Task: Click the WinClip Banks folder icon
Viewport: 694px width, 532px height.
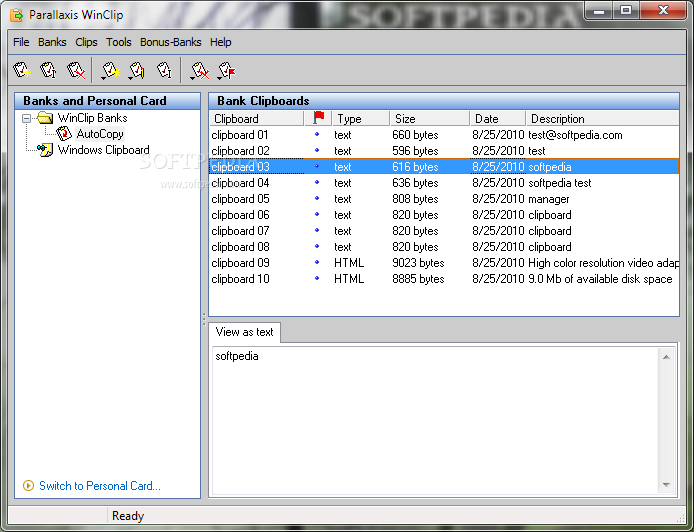Action: 45,118
